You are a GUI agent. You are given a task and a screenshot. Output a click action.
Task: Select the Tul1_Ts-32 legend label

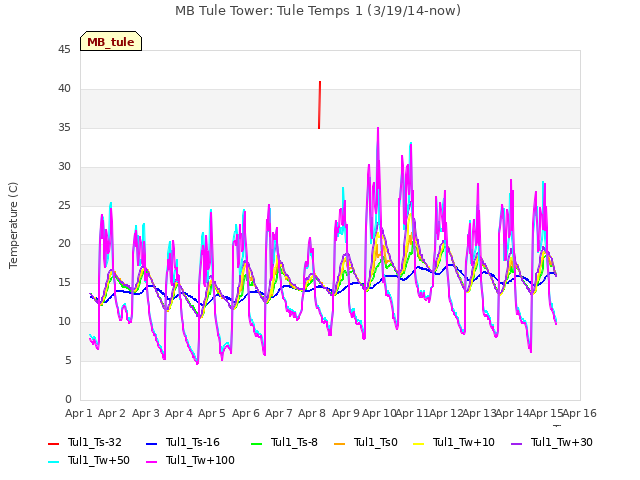point(95,442)
